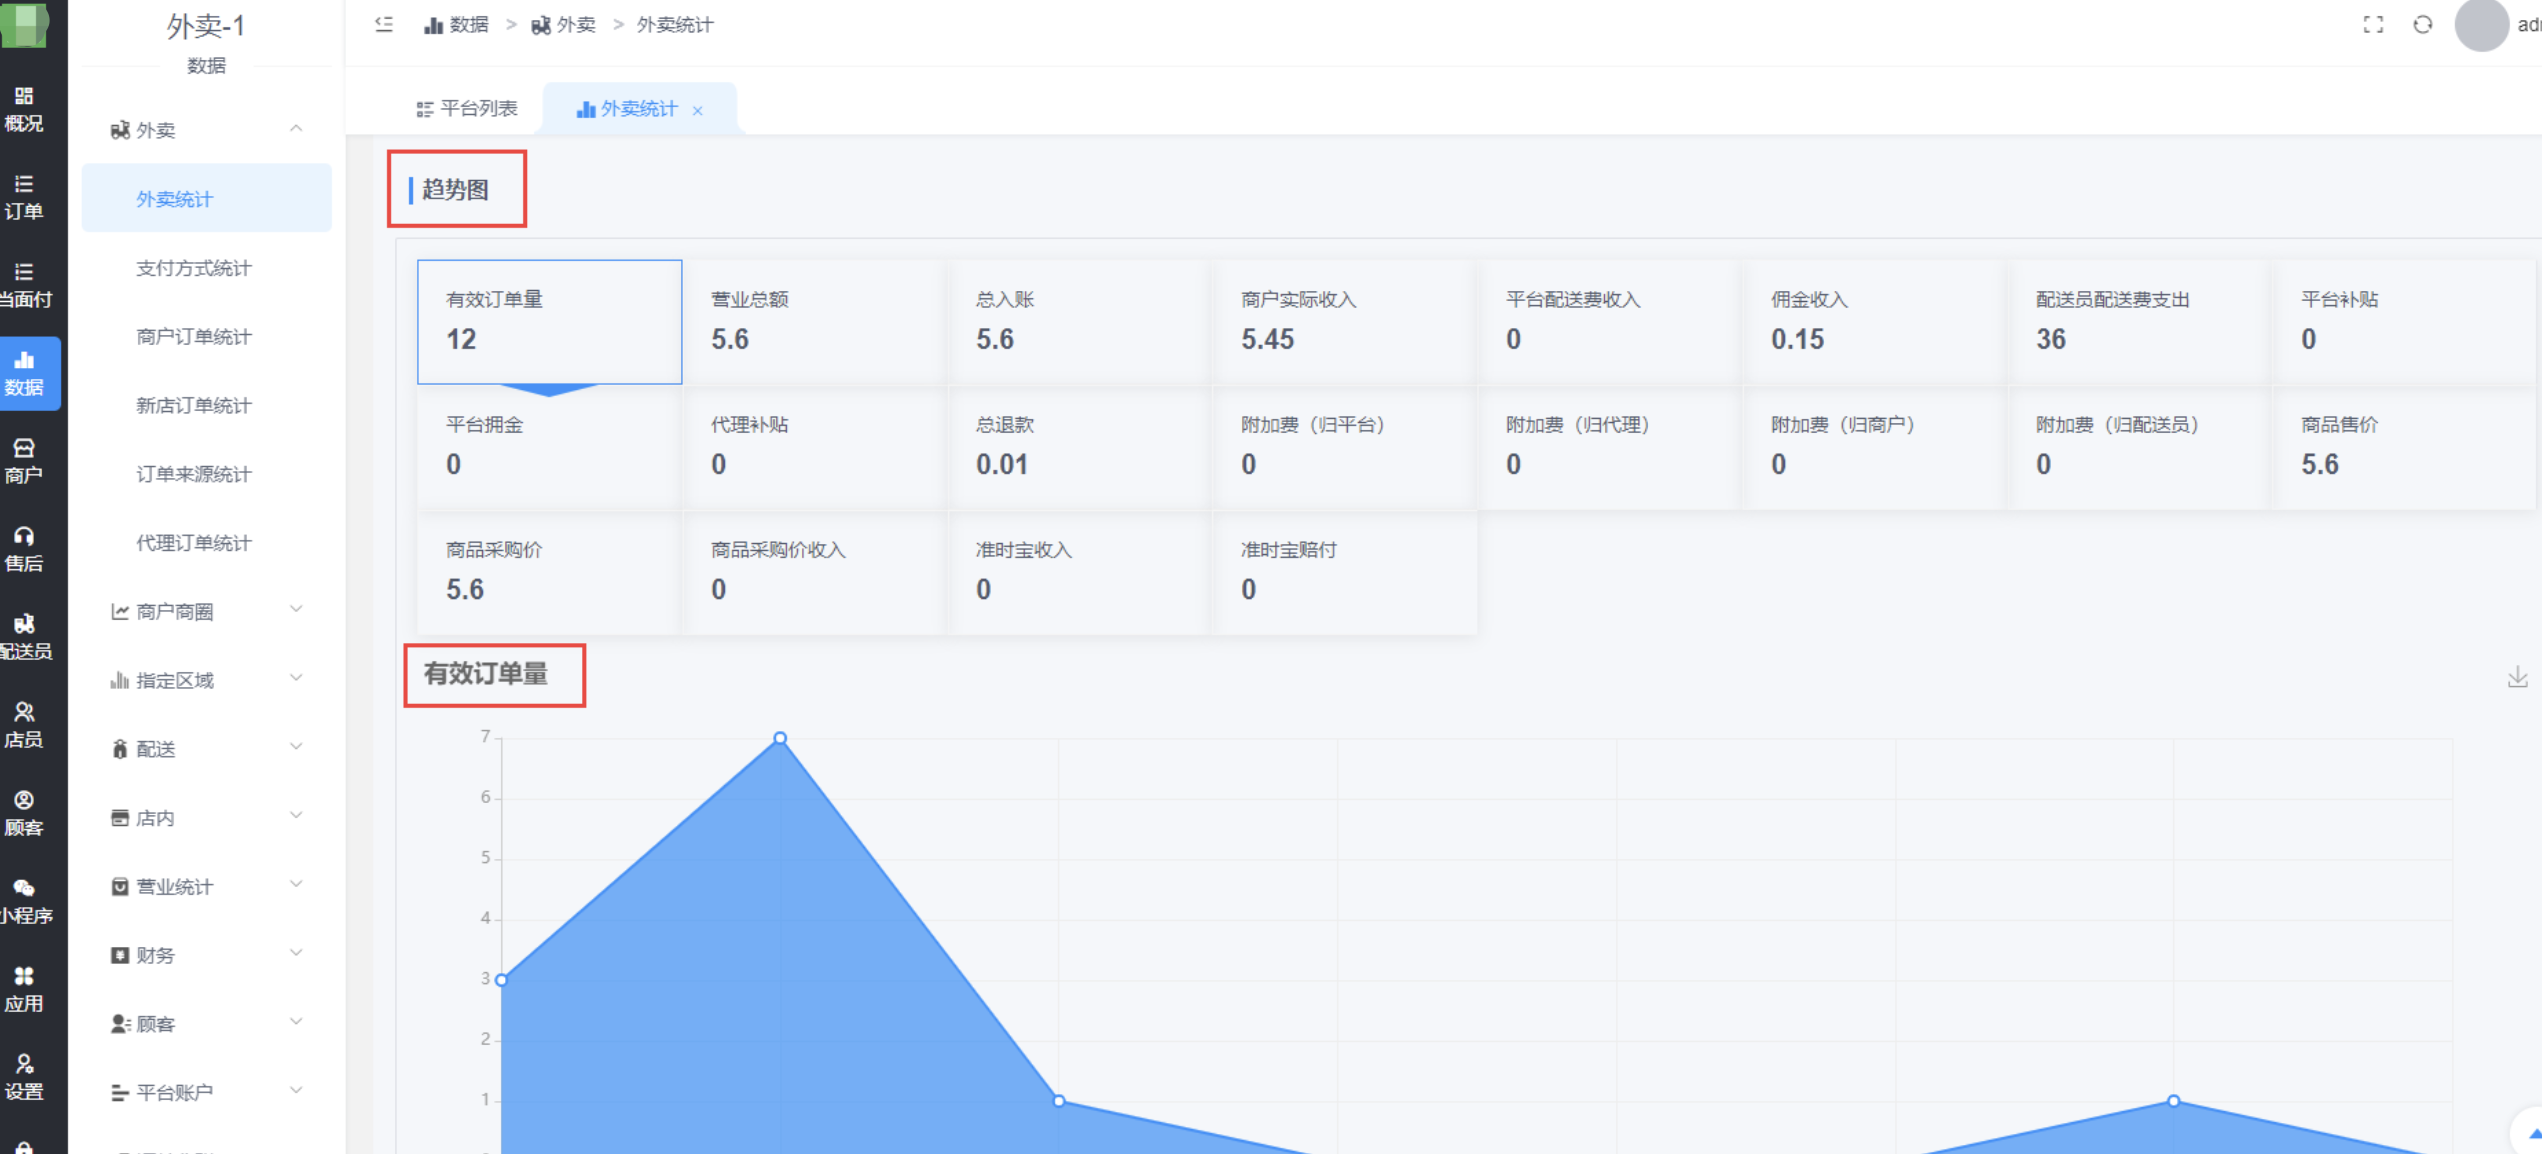Switch to the 平台列表 tab

tap(467, 108)
